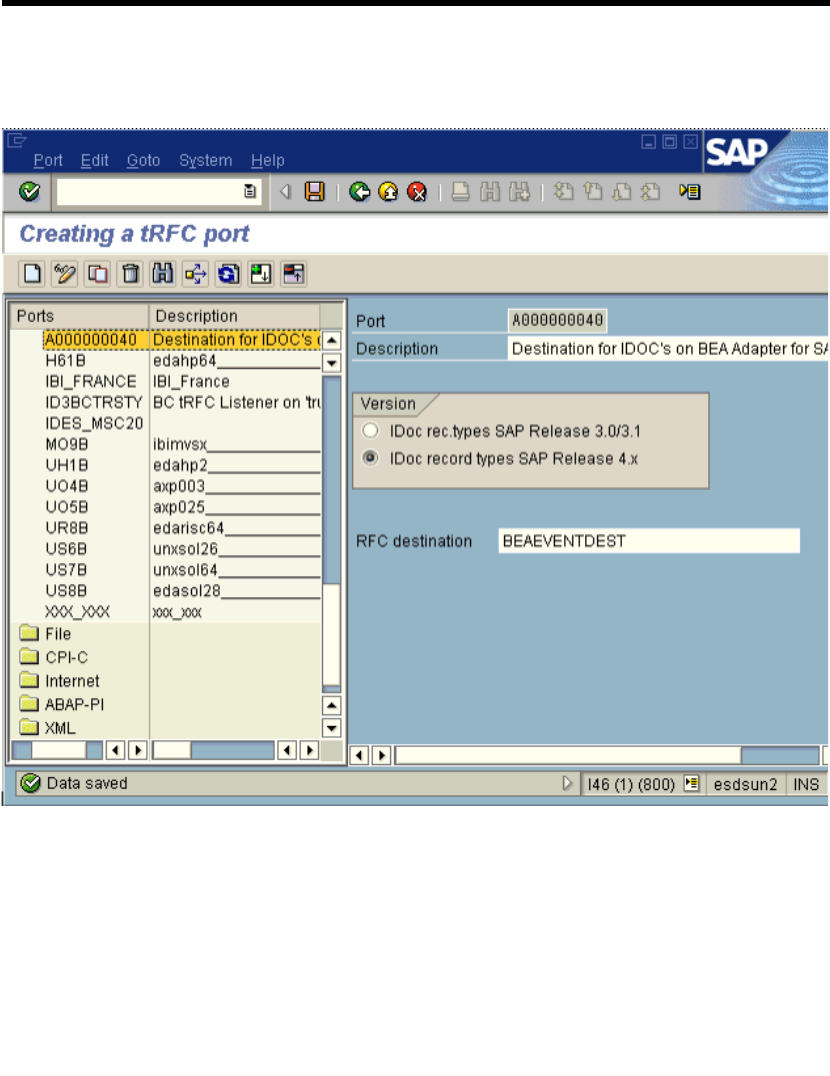Screen dimensions: 830x1076
Task: Click the yellow branching arrows icon
Action: point(195,274)
